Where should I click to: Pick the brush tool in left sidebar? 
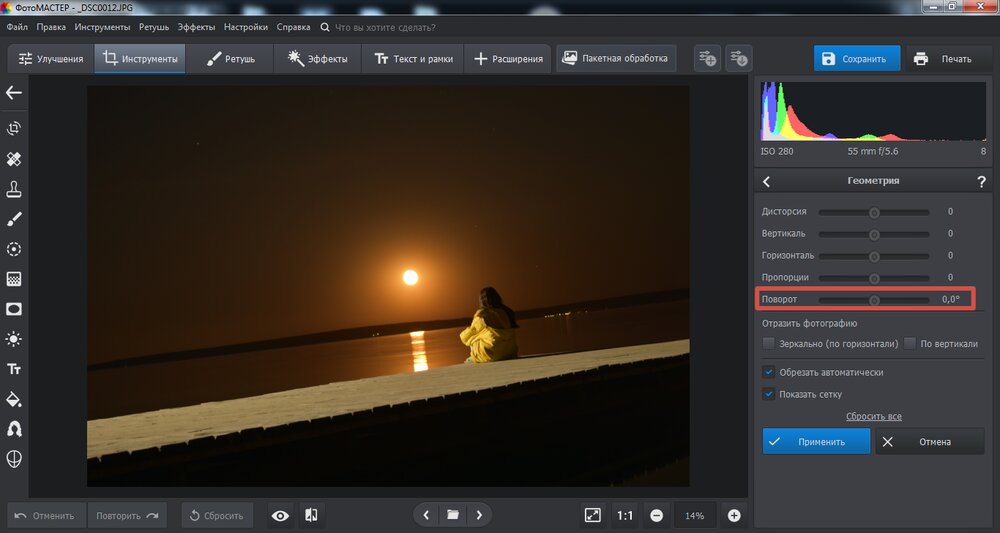pyautogui.click(x=14, y=219)
